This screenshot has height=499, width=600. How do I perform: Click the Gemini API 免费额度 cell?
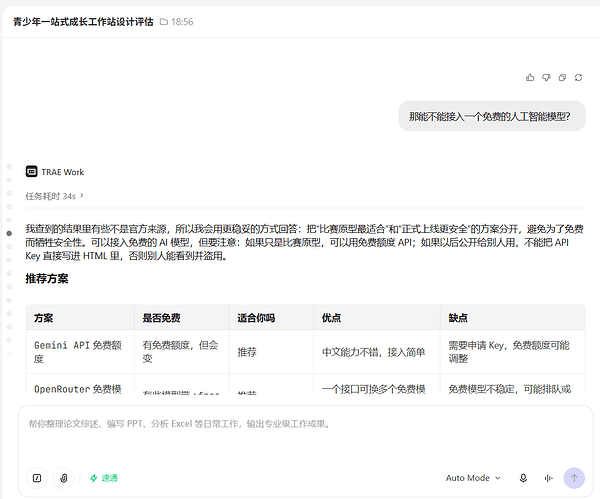[80, 352]
